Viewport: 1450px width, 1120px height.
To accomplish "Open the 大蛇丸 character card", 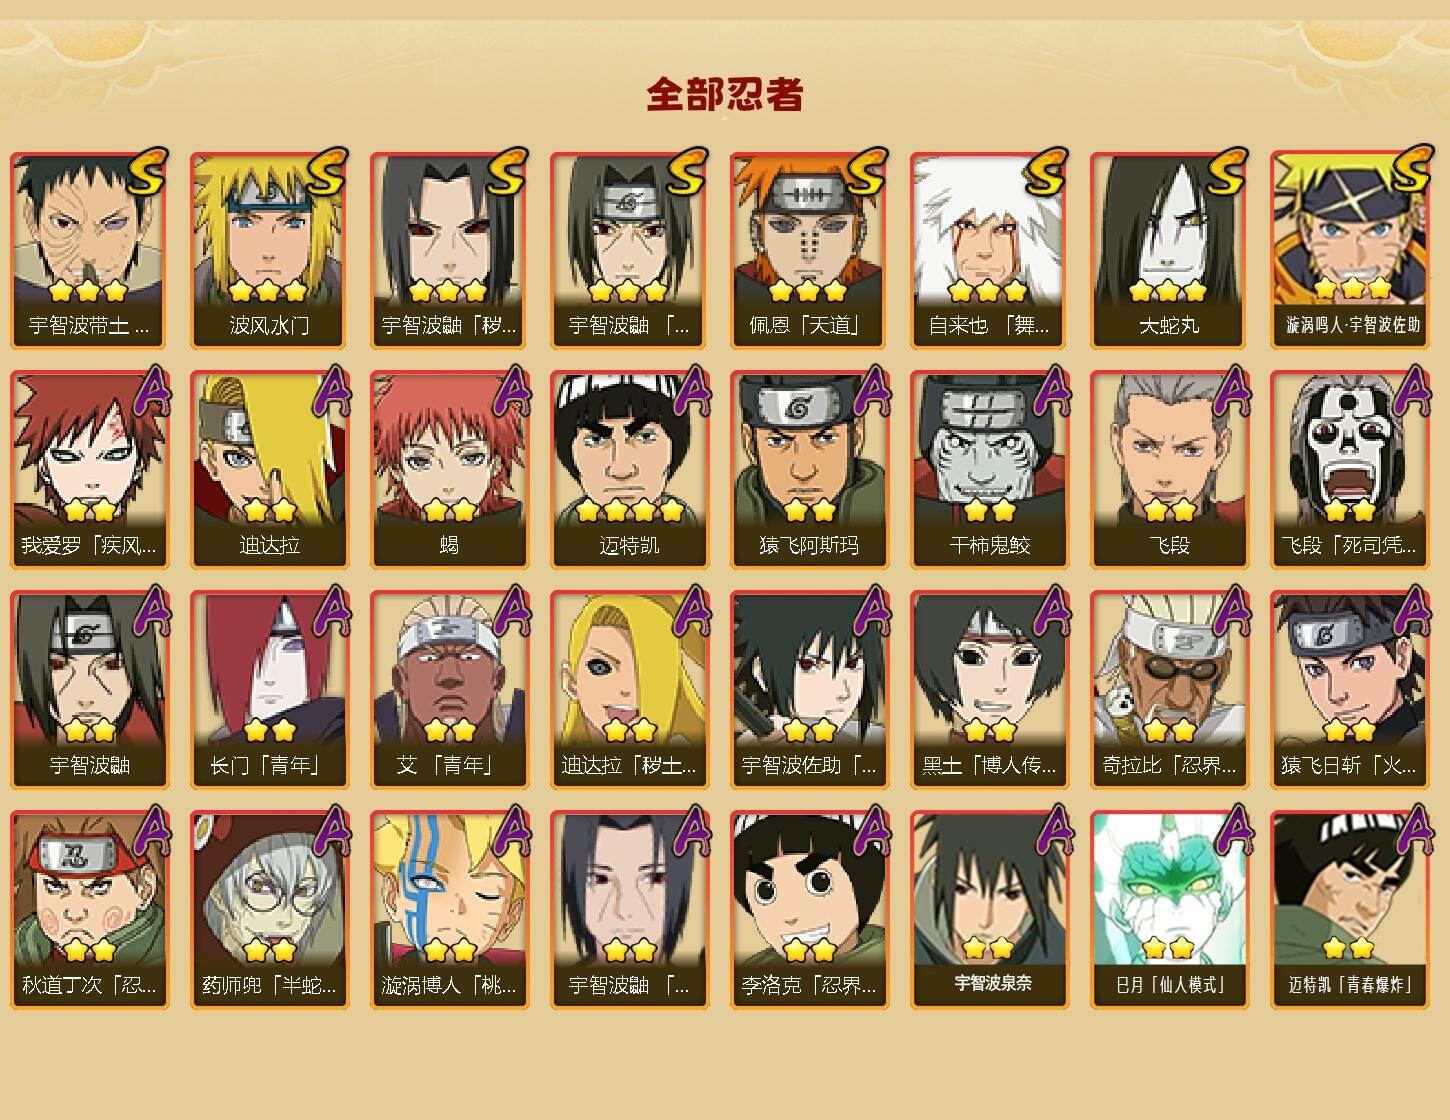I will tap(1169, 250).
